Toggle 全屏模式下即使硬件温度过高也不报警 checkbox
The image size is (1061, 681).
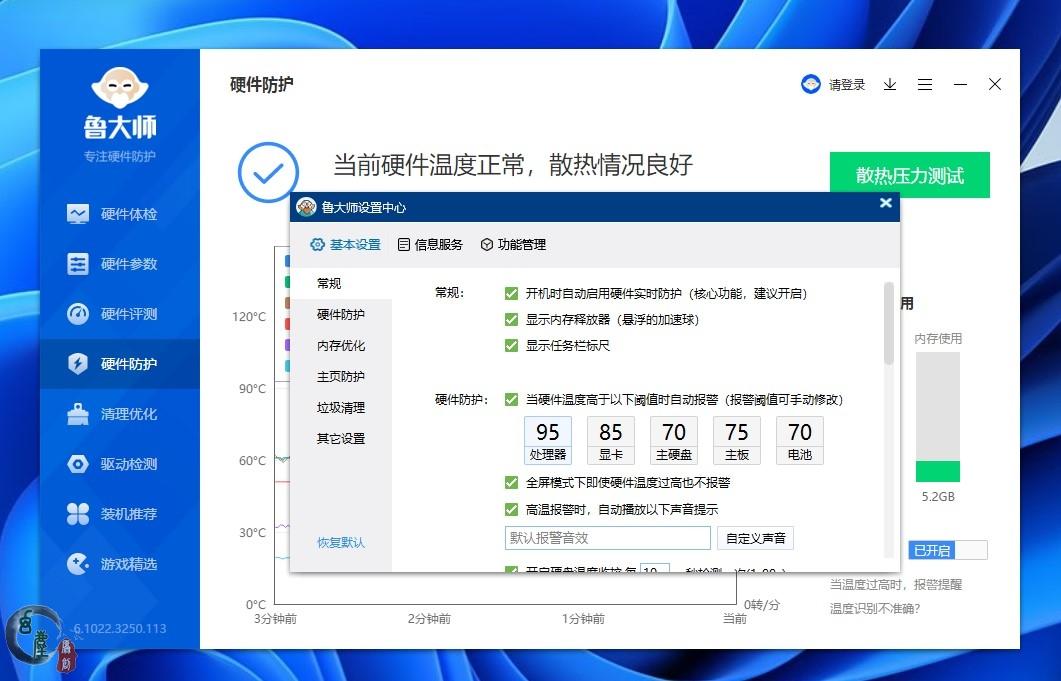[x=512, y=483]
